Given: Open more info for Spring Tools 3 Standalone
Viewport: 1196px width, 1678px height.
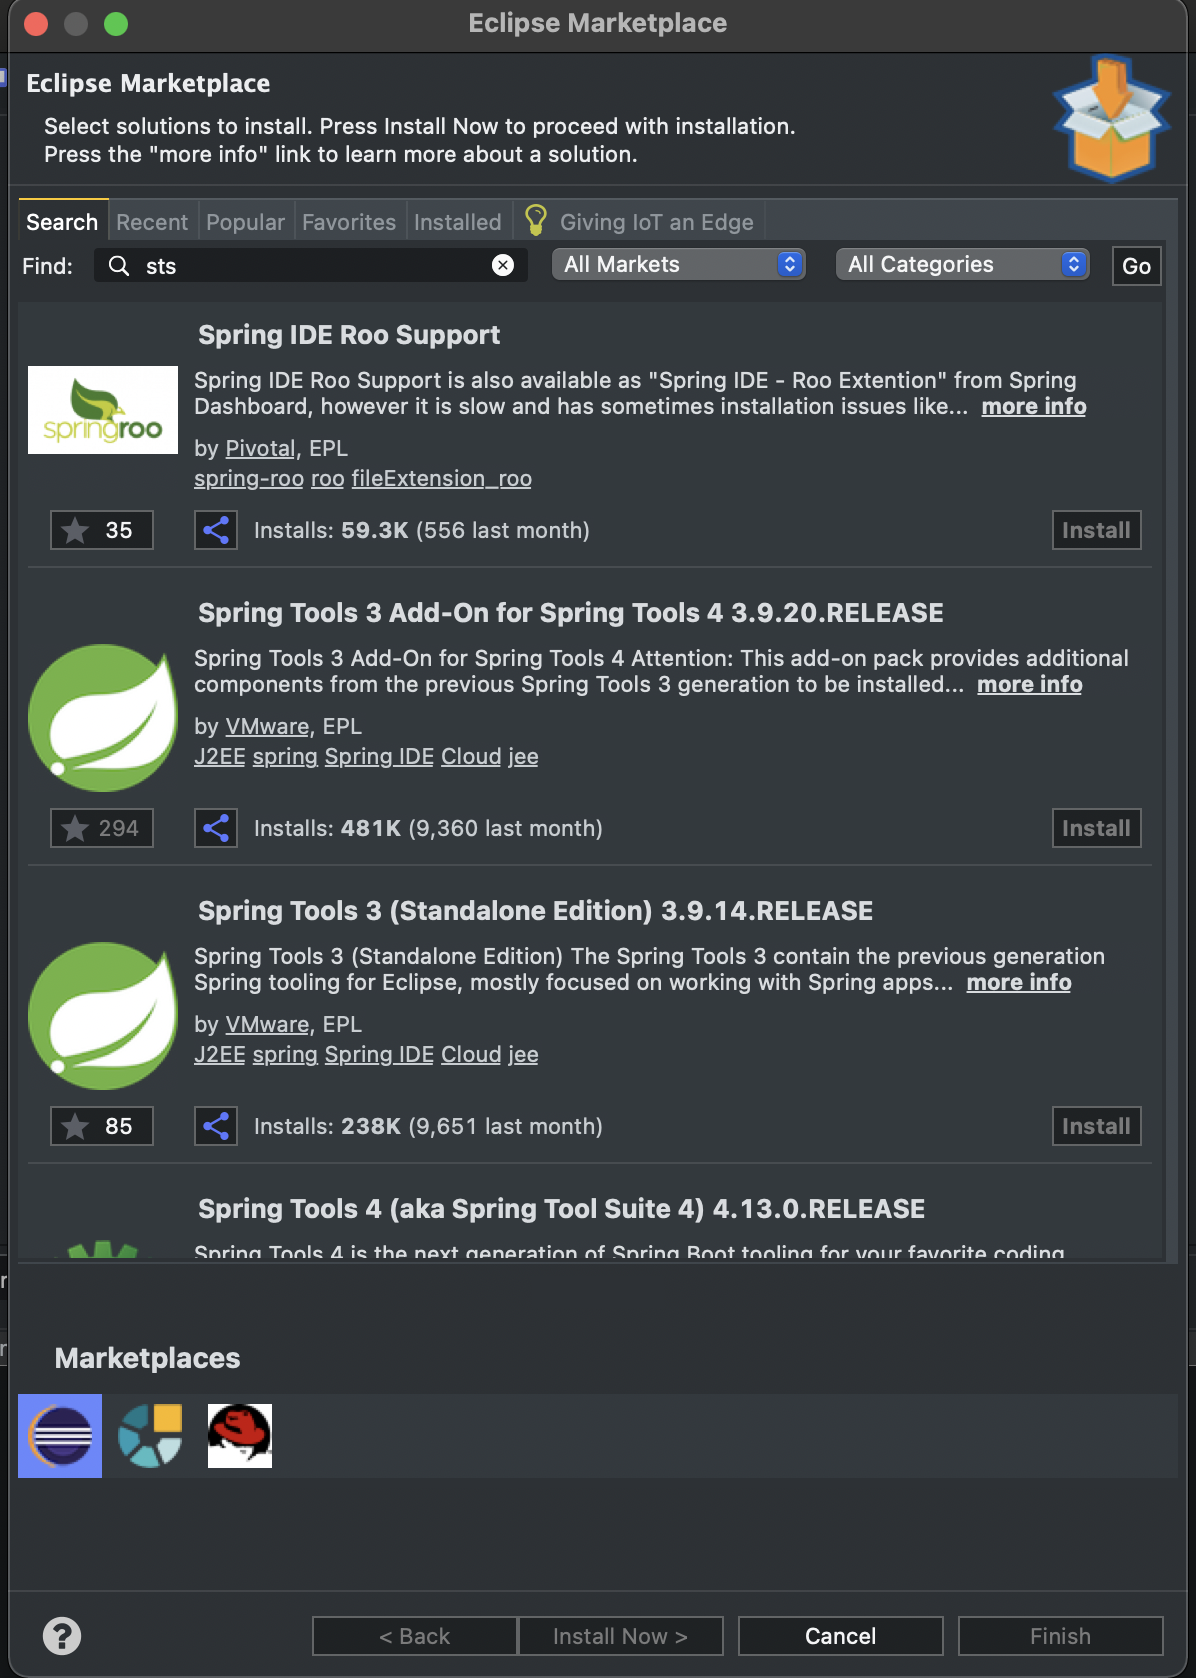Looking at the screenshot, I should (x=1019, y=982).
